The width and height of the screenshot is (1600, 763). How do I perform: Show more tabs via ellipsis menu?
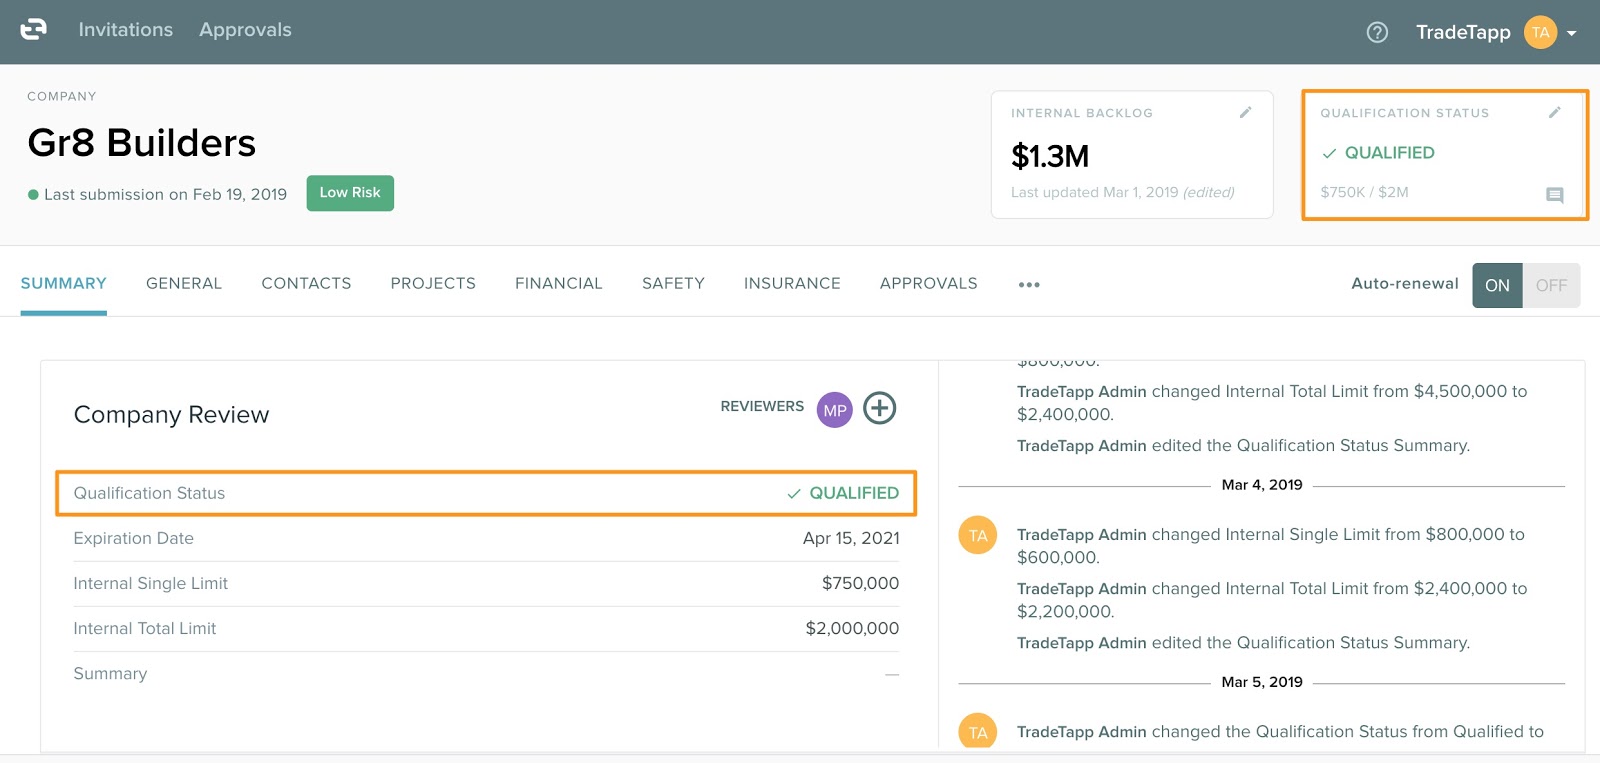click(1029, 285)
